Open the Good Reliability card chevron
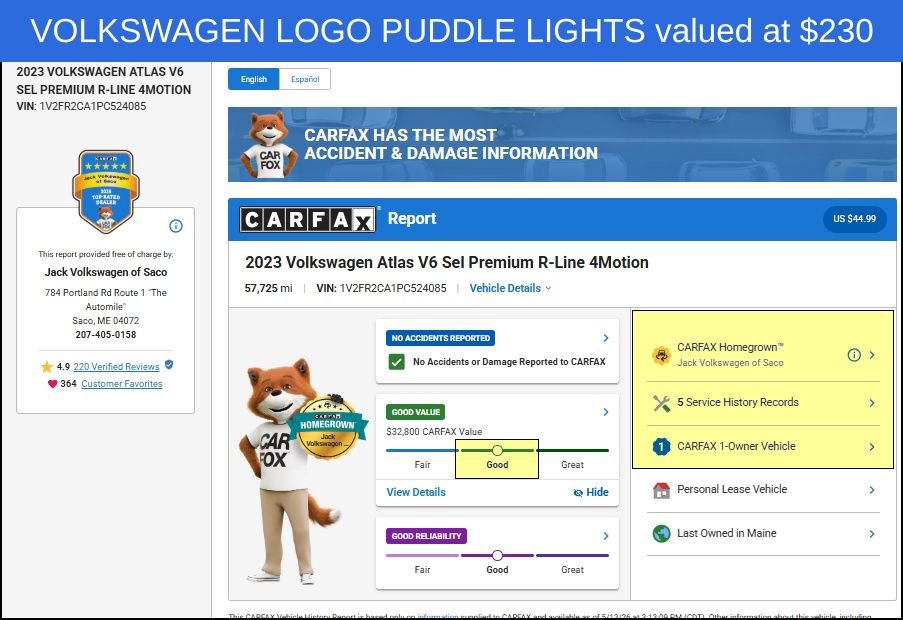Screen dimensions: 903x620 606,536
